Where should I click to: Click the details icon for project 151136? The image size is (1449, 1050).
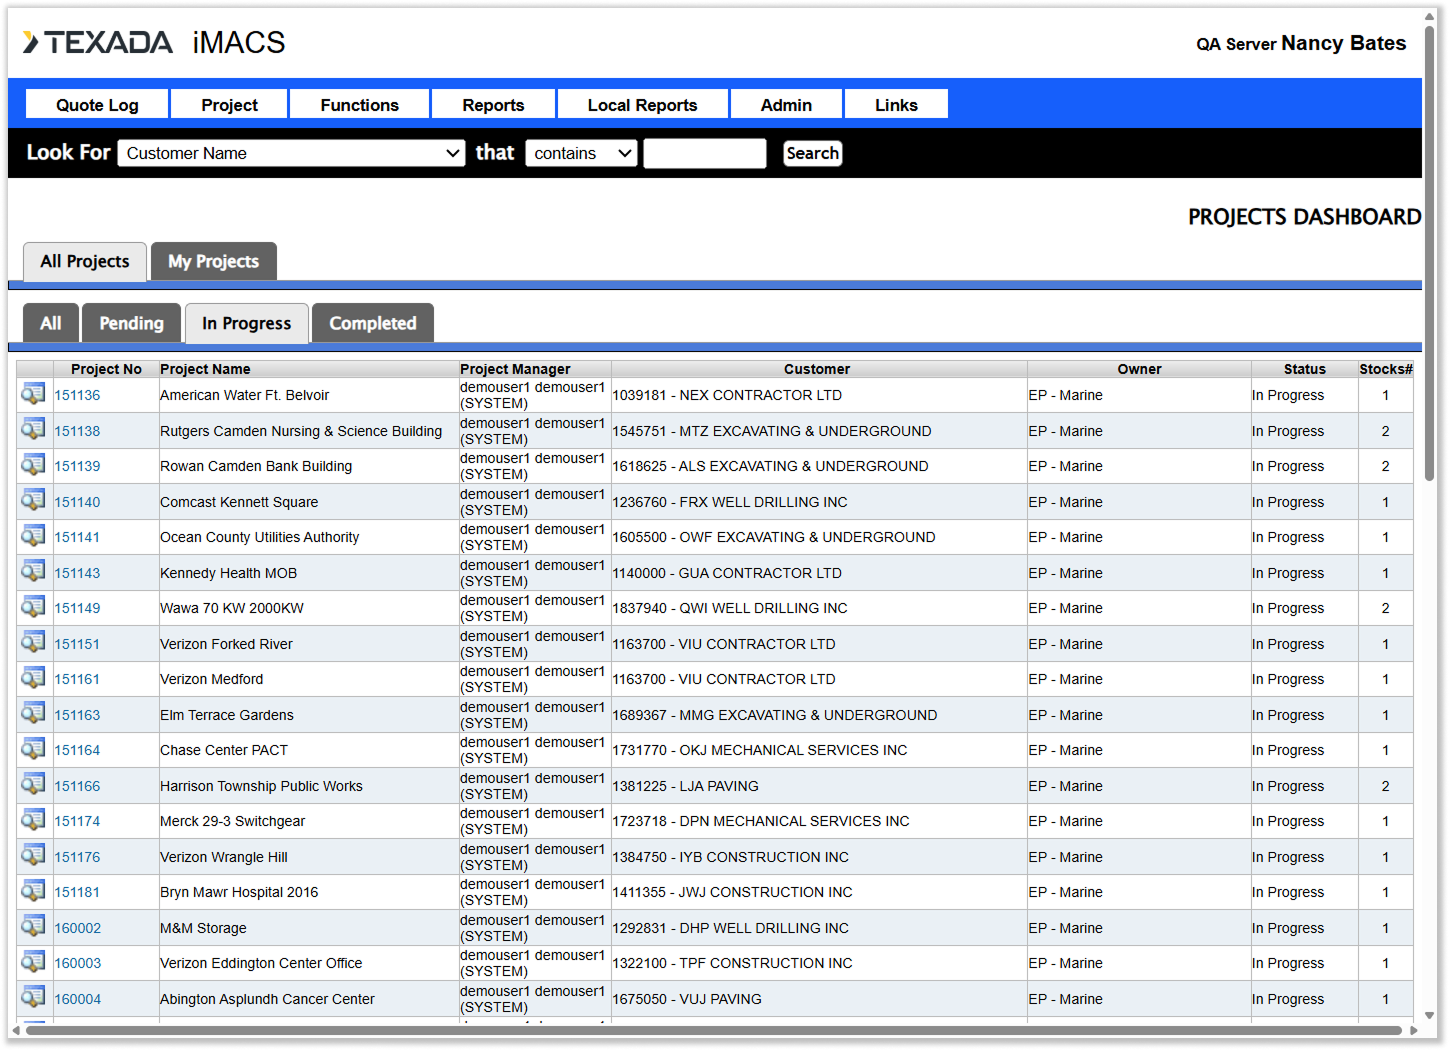click(33, 394)
